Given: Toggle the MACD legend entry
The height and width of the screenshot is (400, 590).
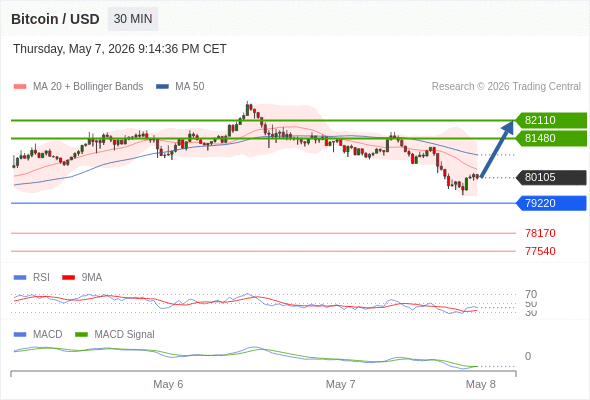Looking at the screenshot, I should (x=38, y=334).
